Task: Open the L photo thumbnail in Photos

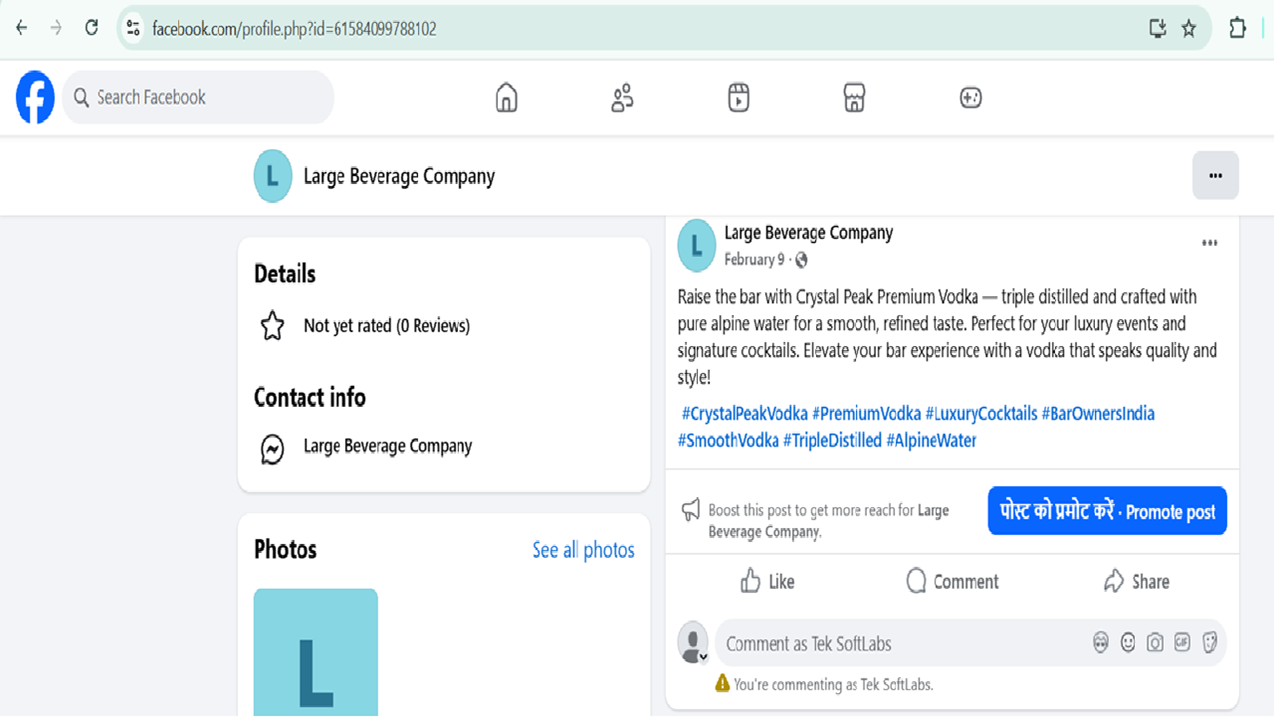Action: point(315,652)
